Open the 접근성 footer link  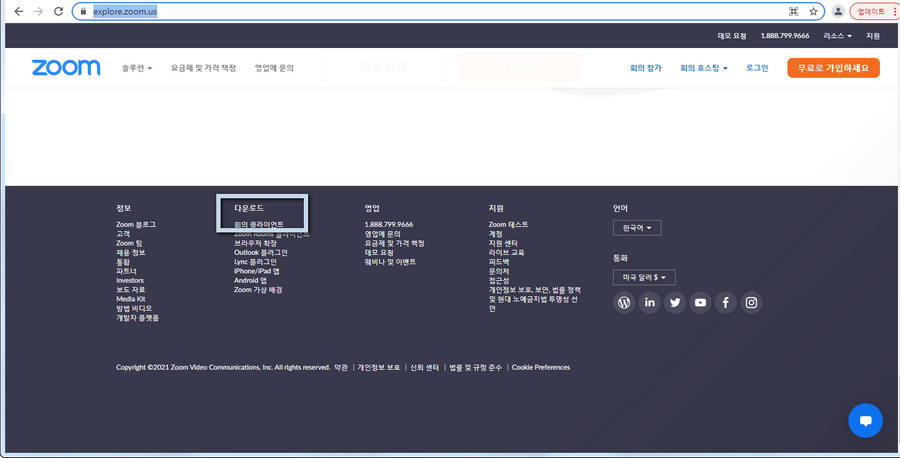pos(499,281)
